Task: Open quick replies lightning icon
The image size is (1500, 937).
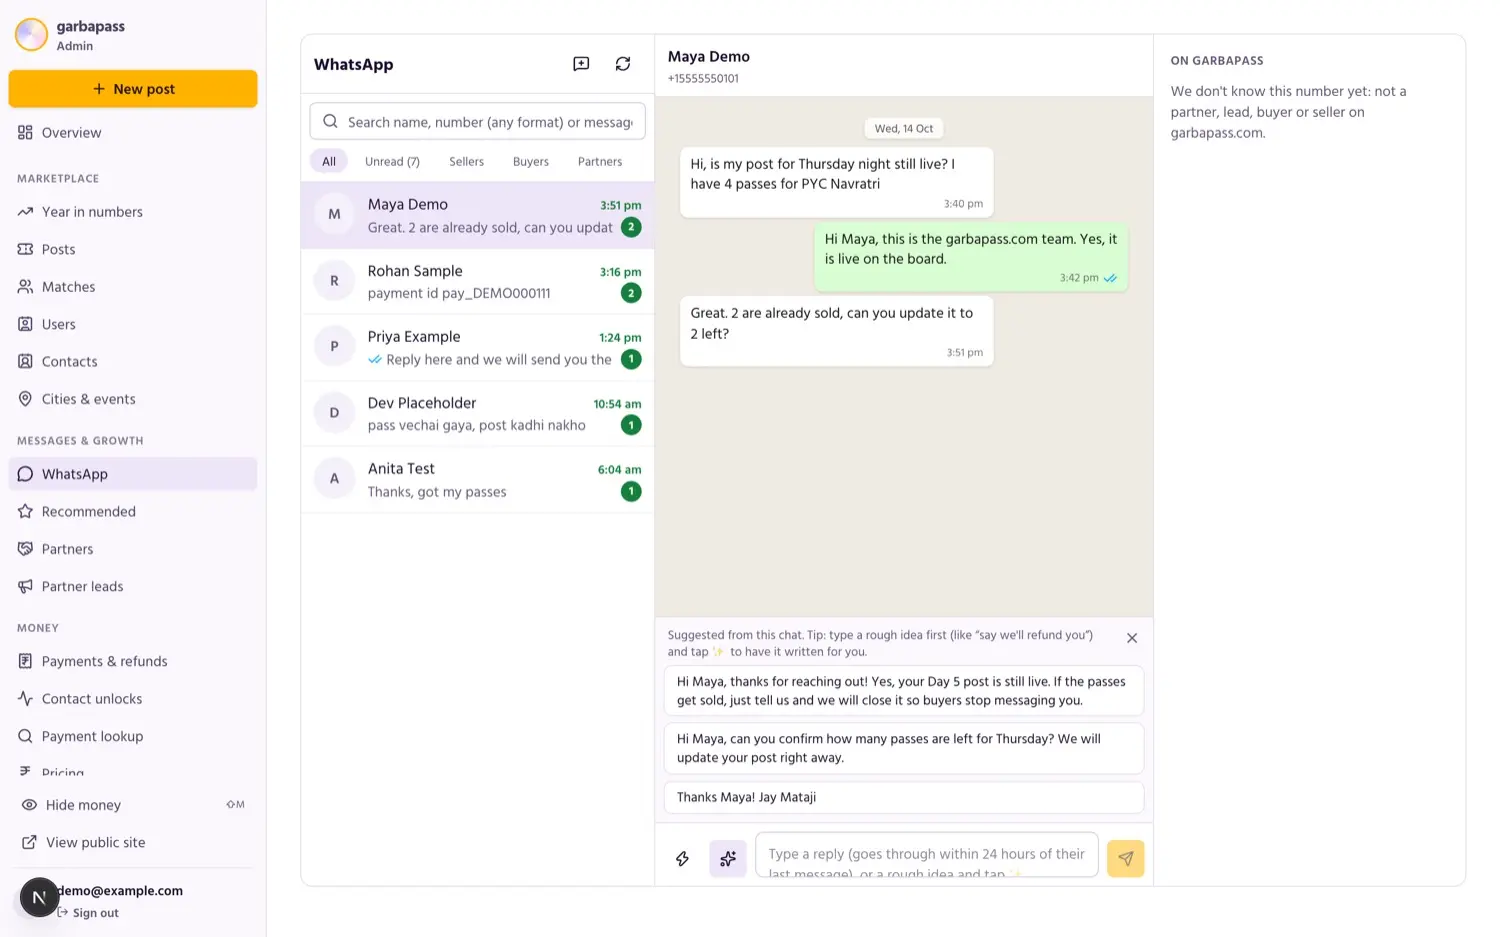Action: pos(682,858)
